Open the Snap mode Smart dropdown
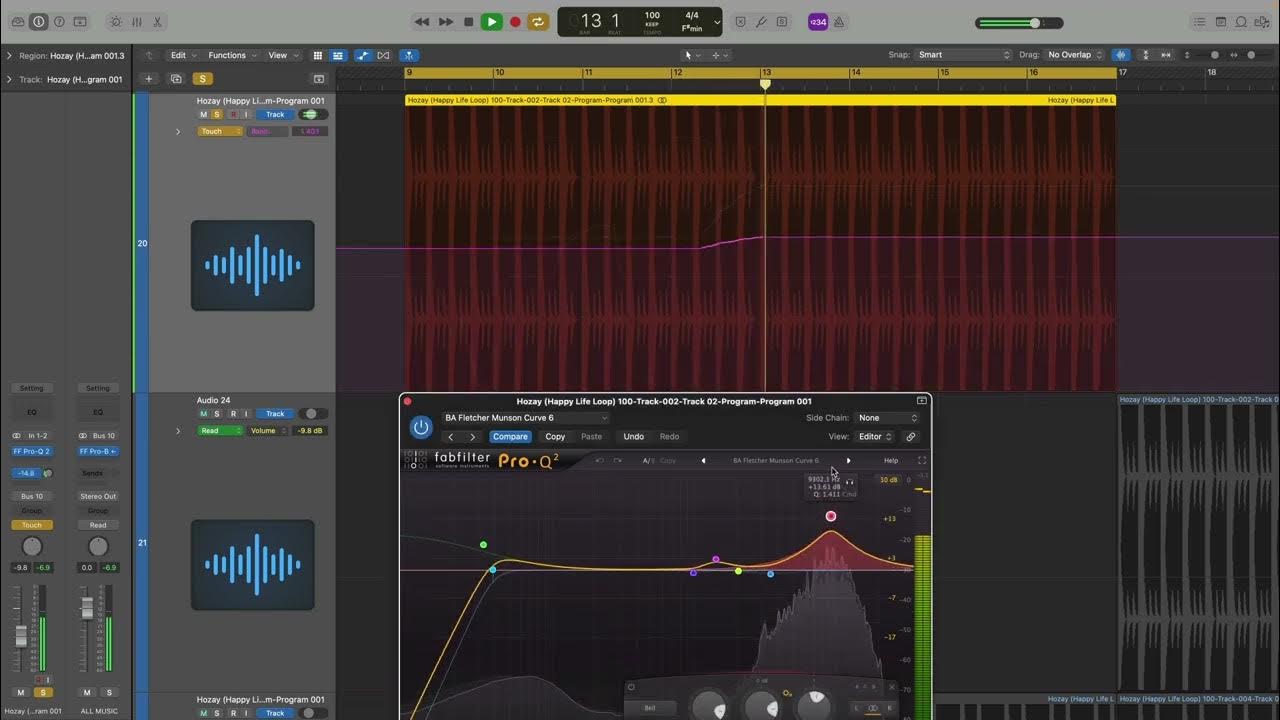The width and height of the screenshot is (1280, 720). (964, 55)
